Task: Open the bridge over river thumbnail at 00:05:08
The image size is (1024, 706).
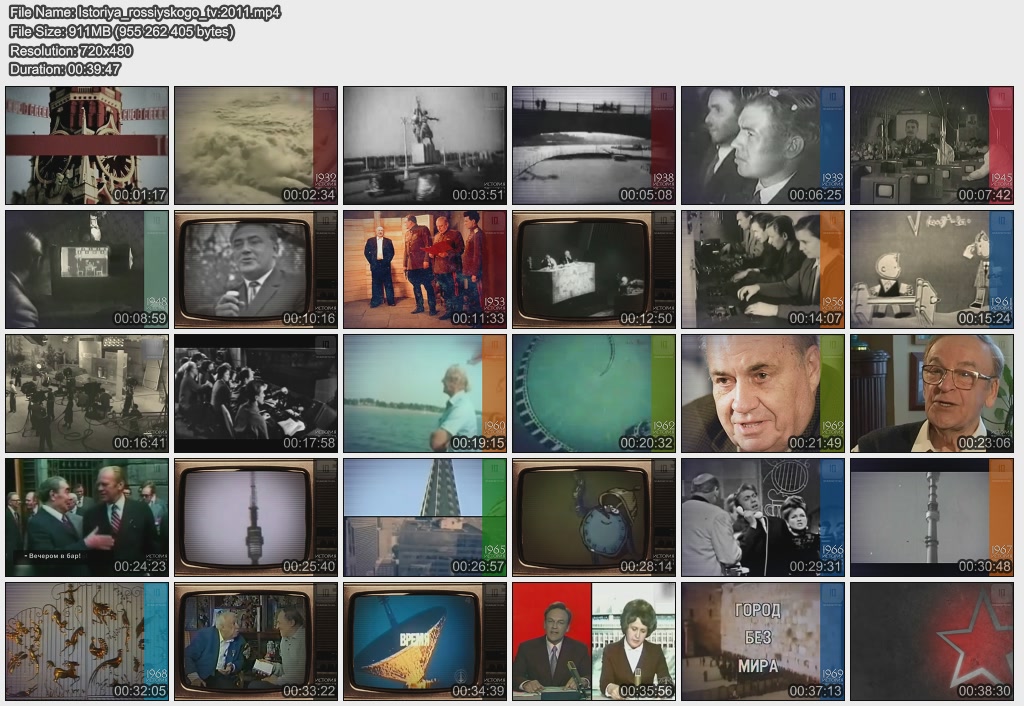Action: (594, 145)
